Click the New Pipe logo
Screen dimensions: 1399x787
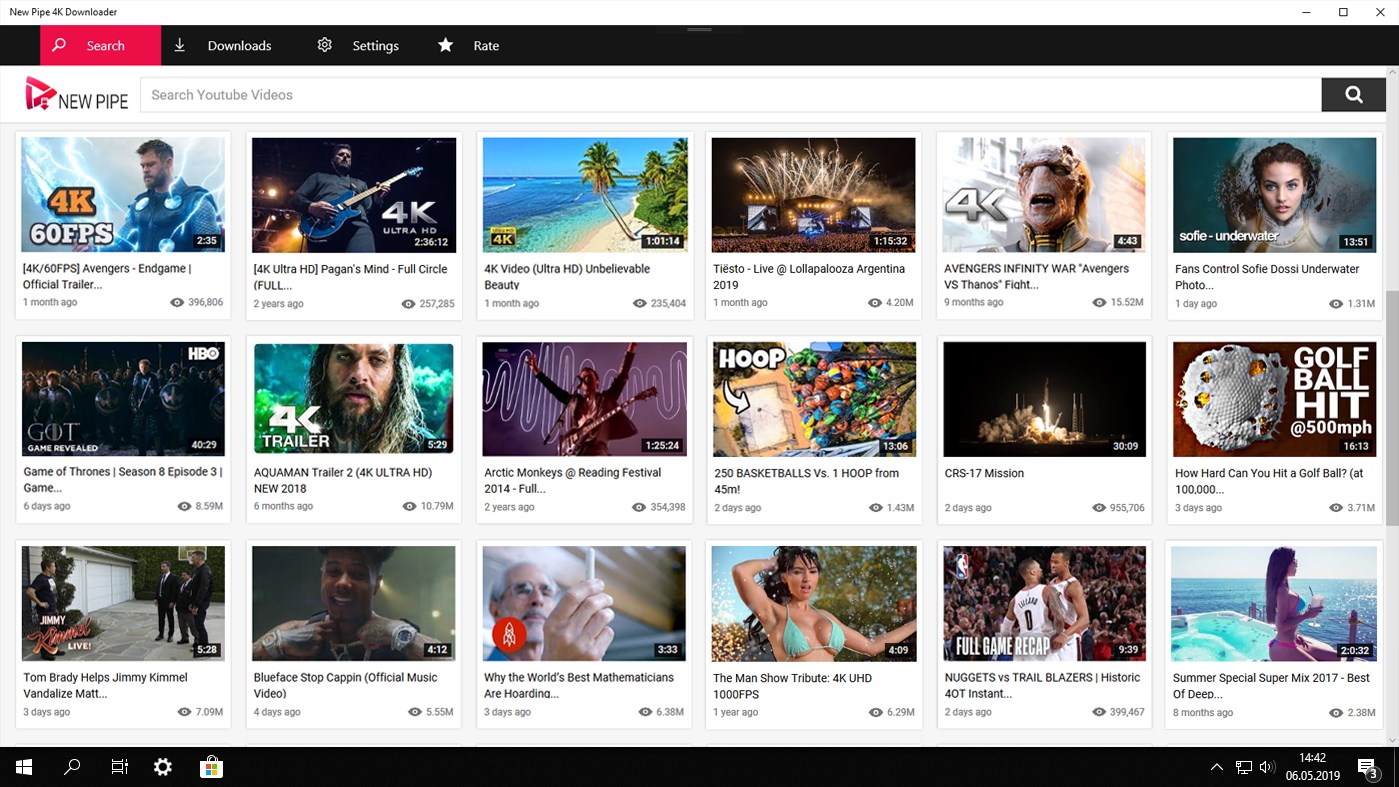tap(77, 95)
